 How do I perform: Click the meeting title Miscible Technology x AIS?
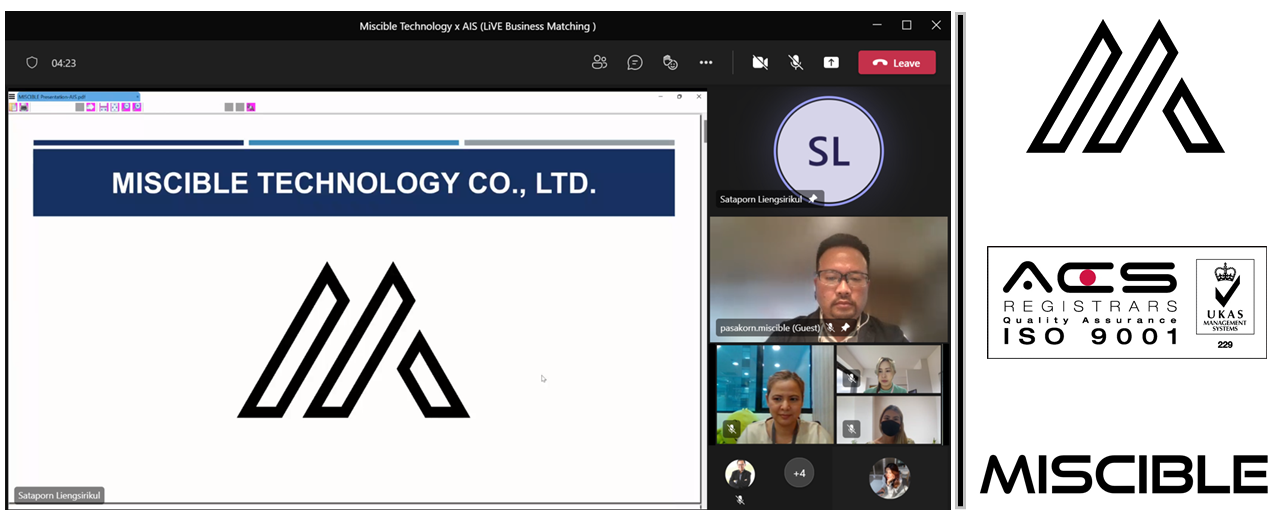click(x=477, y=26)
